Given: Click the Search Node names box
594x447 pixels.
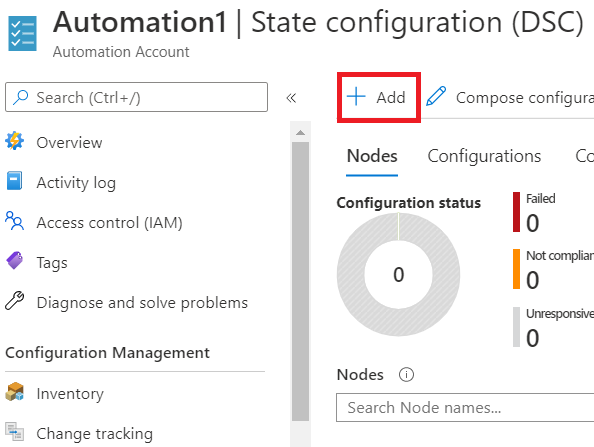Looking at the screenshot, I should (465, 407).
